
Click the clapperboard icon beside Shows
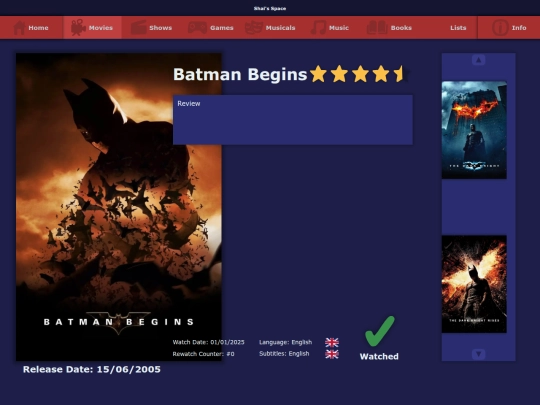(138, 28)
